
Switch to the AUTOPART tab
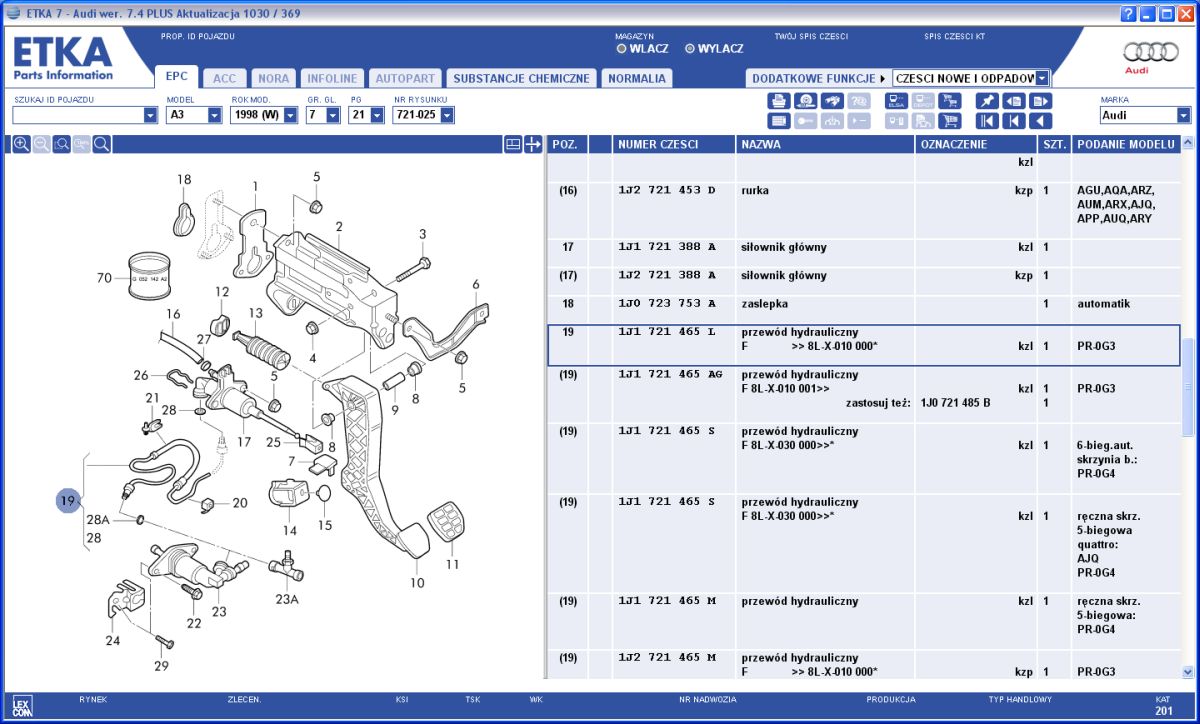(405, 78)
